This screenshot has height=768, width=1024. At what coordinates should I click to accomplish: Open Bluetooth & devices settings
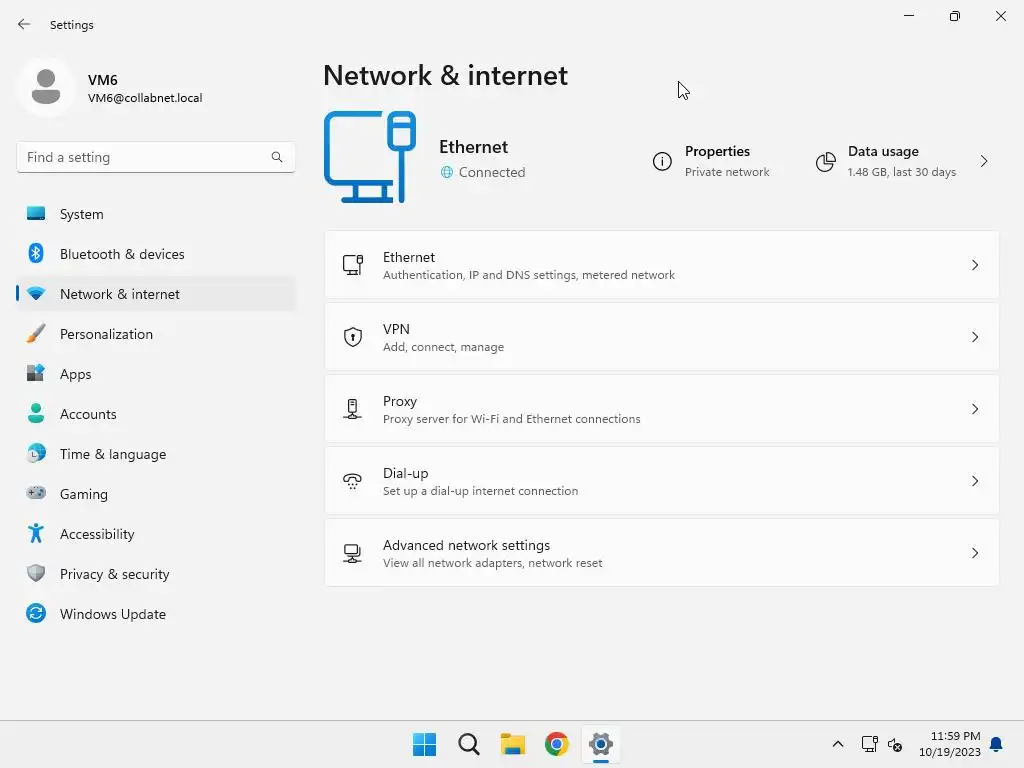coord(122,254)
